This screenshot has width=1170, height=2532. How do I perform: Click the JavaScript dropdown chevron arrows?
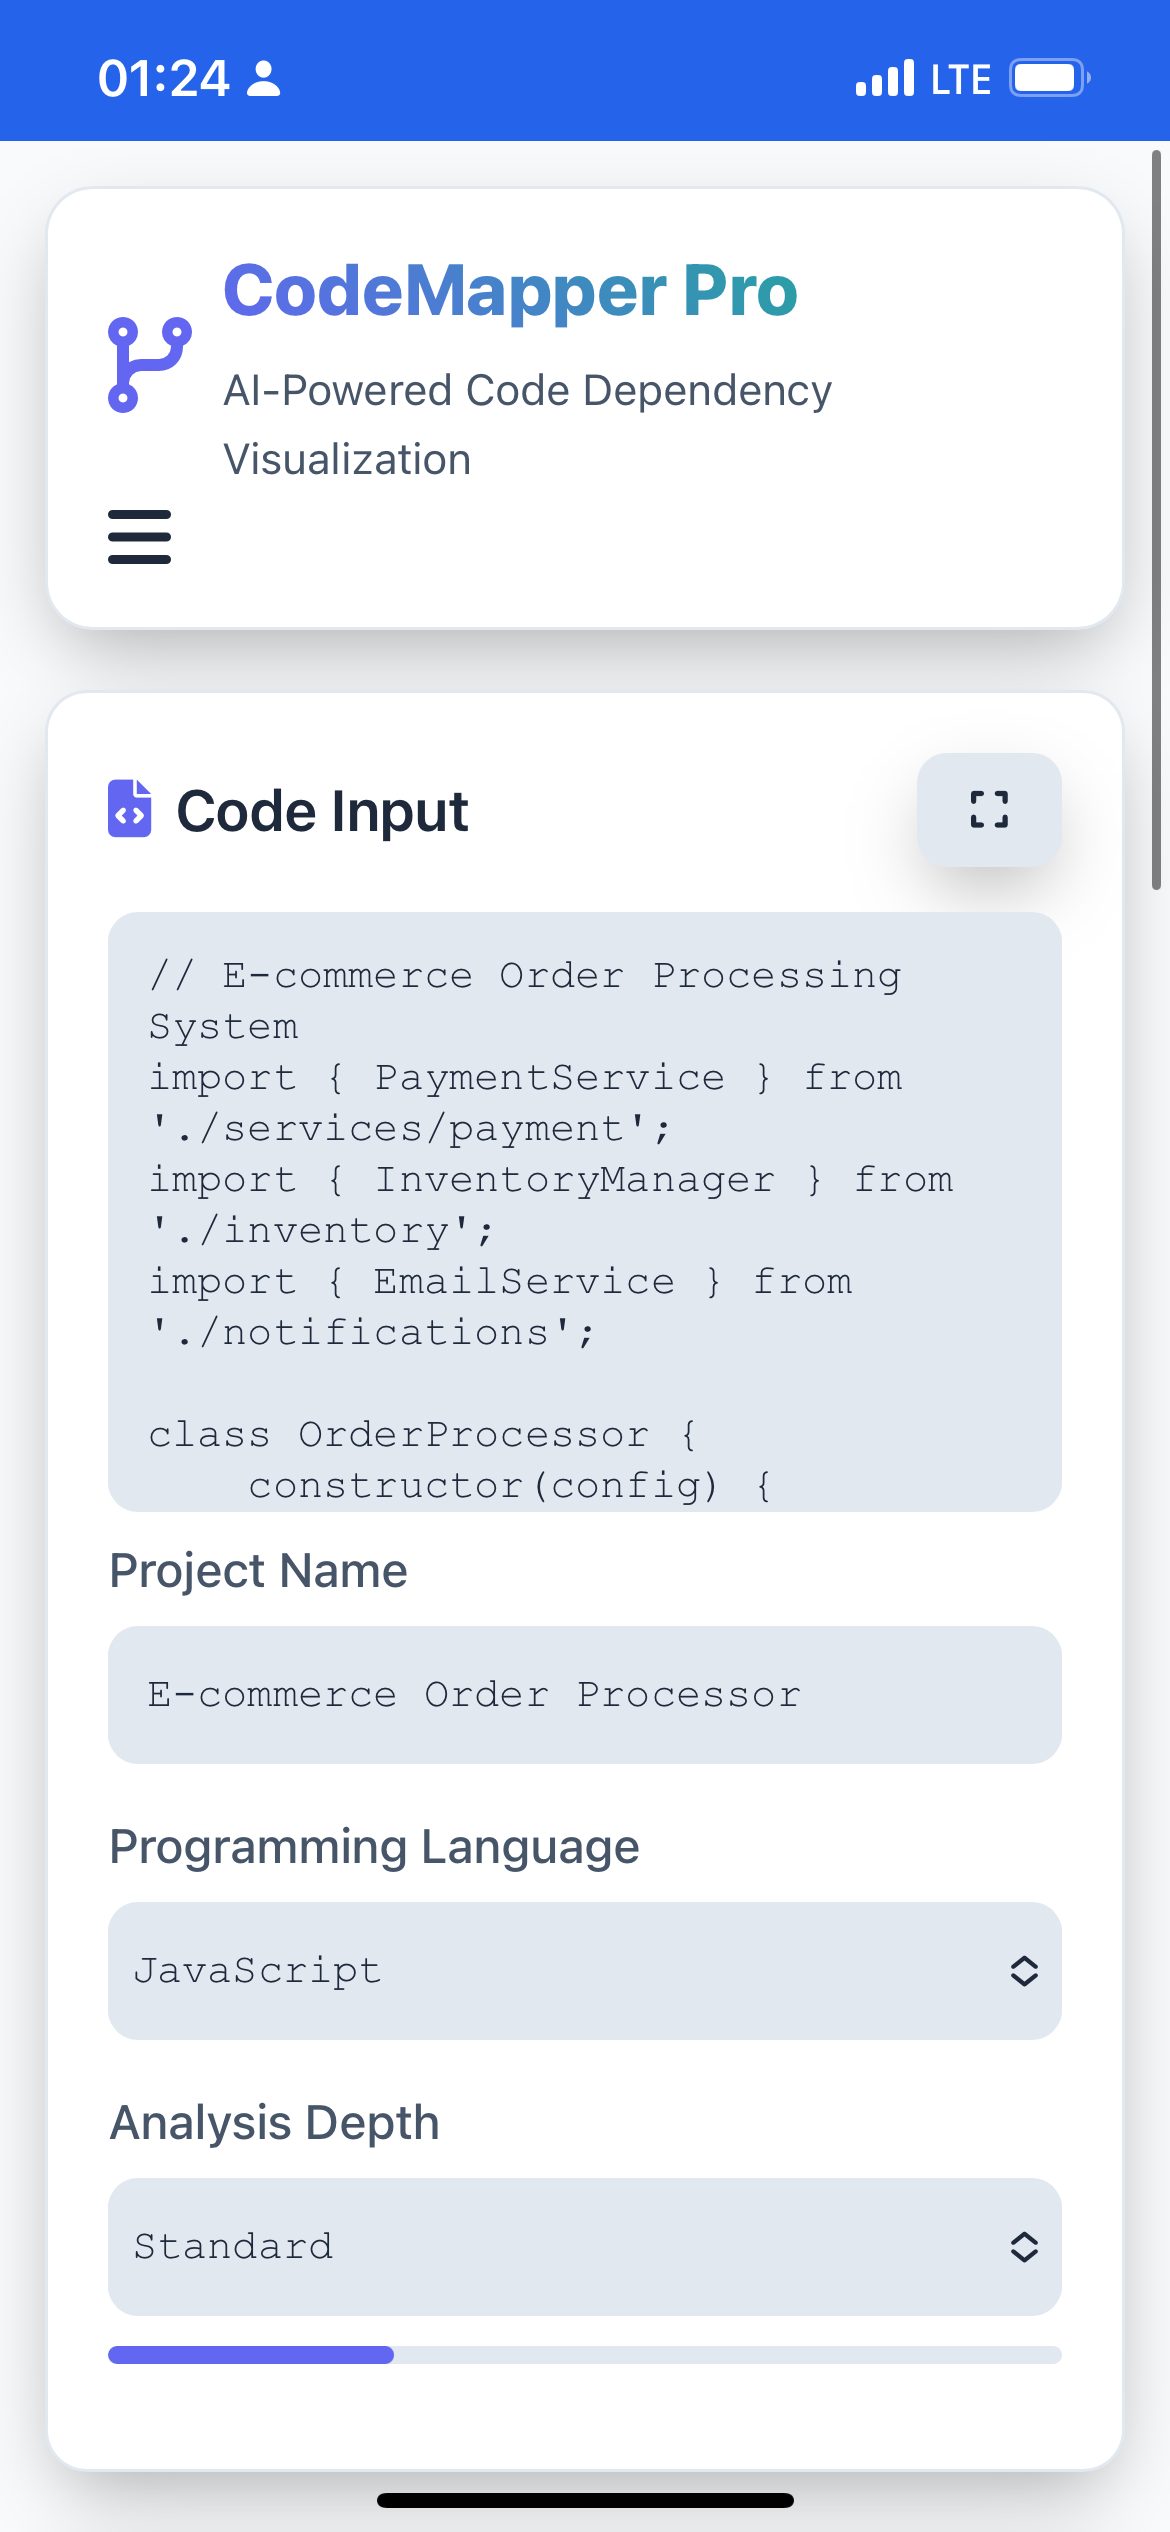click(x=1024, y=1970)
